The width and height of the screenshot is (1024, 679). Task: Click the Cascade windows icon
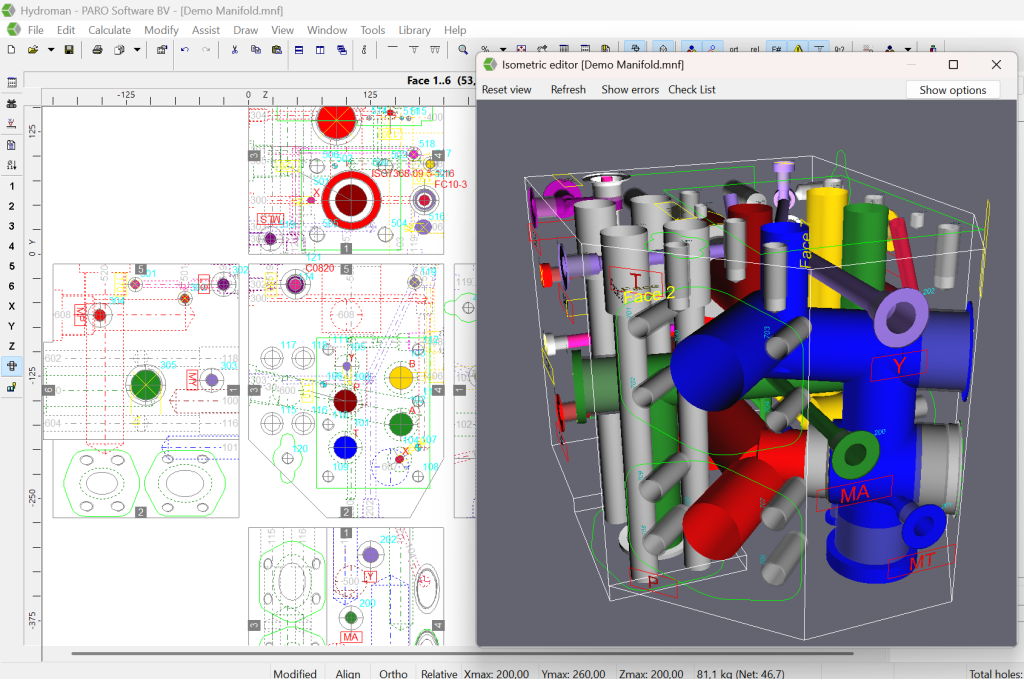[342, 50]
